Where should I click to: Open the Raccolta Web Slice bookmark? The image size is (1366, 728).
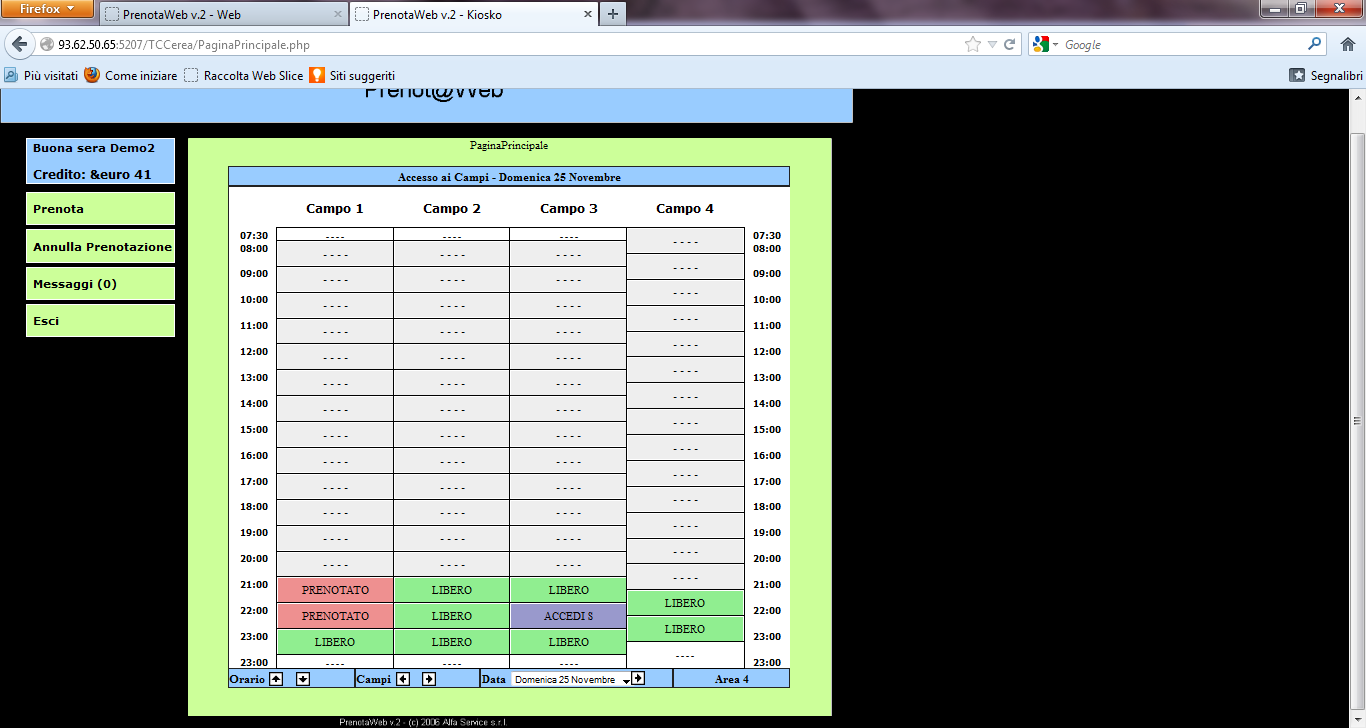[x=243, y=75]
